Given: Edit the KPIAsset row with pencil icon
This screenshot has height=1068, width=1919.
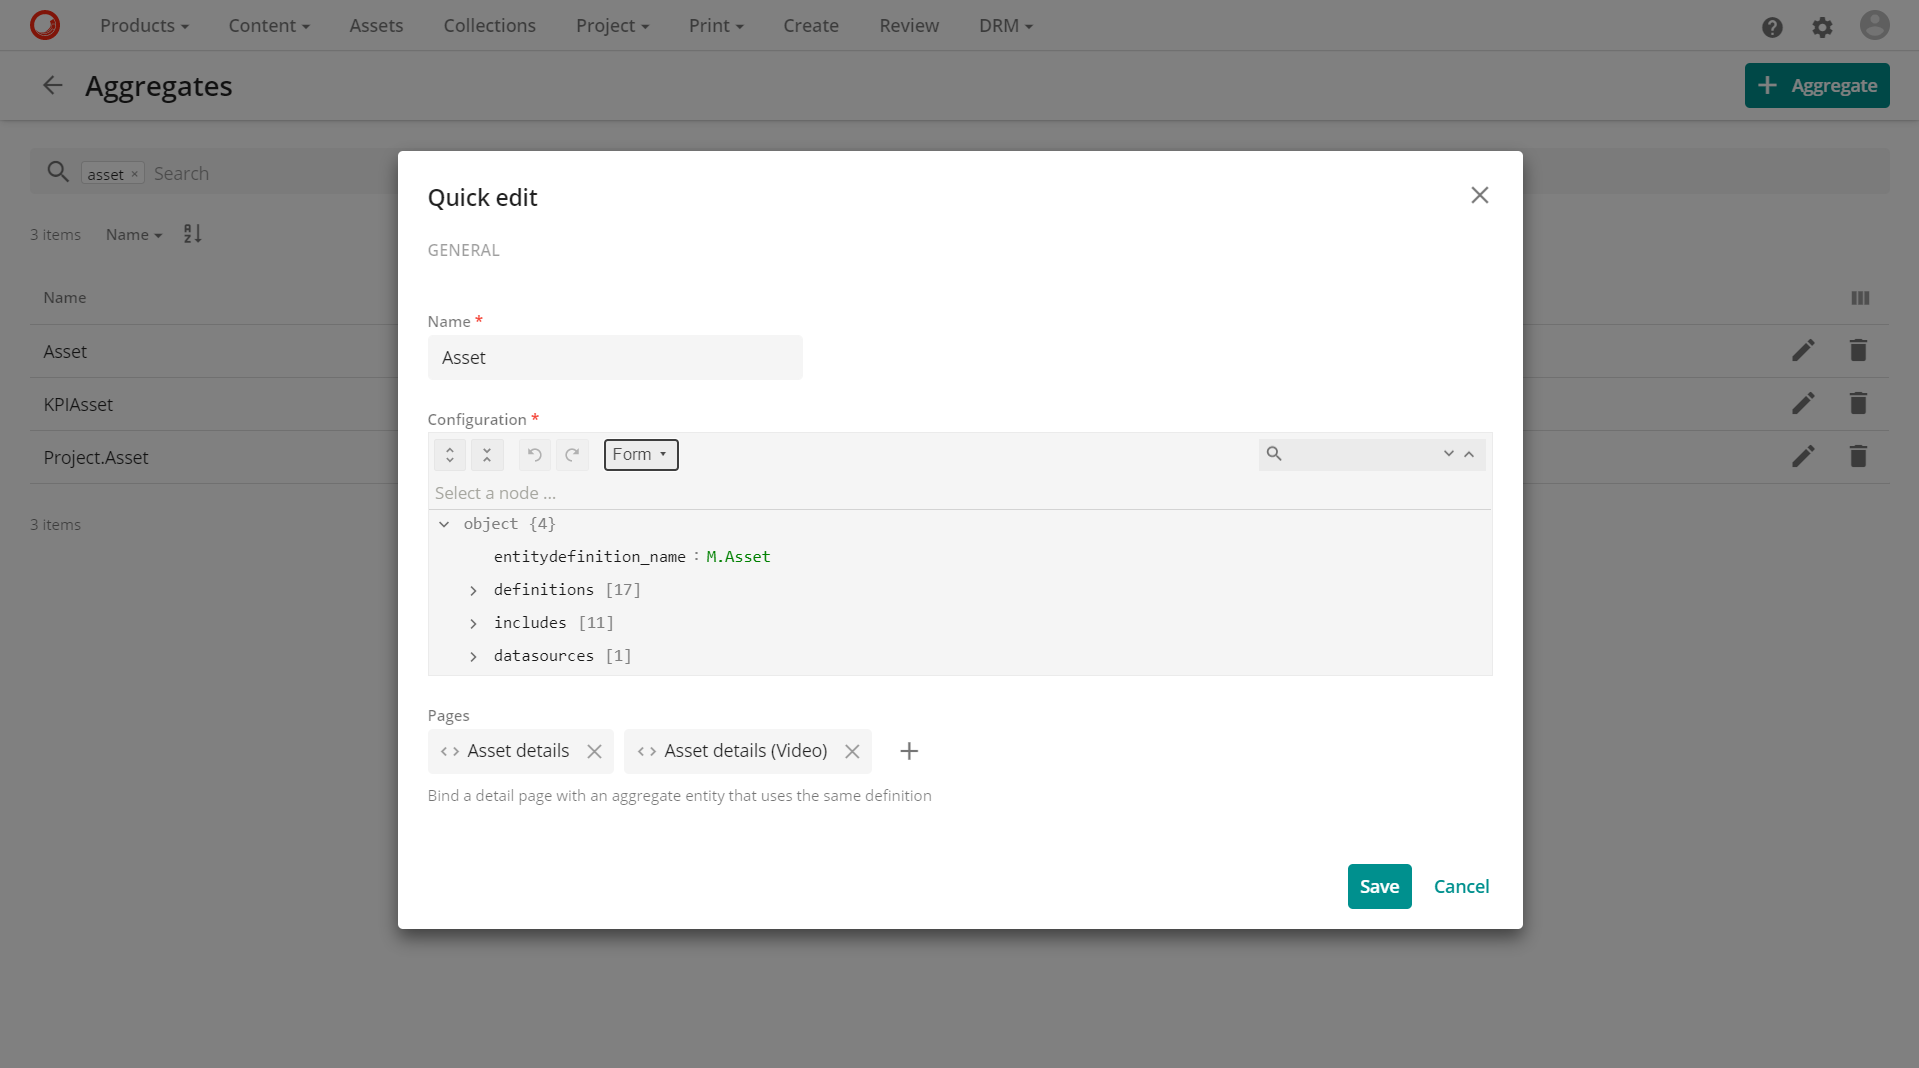Looking at the screenshot, I should 1803,403.
